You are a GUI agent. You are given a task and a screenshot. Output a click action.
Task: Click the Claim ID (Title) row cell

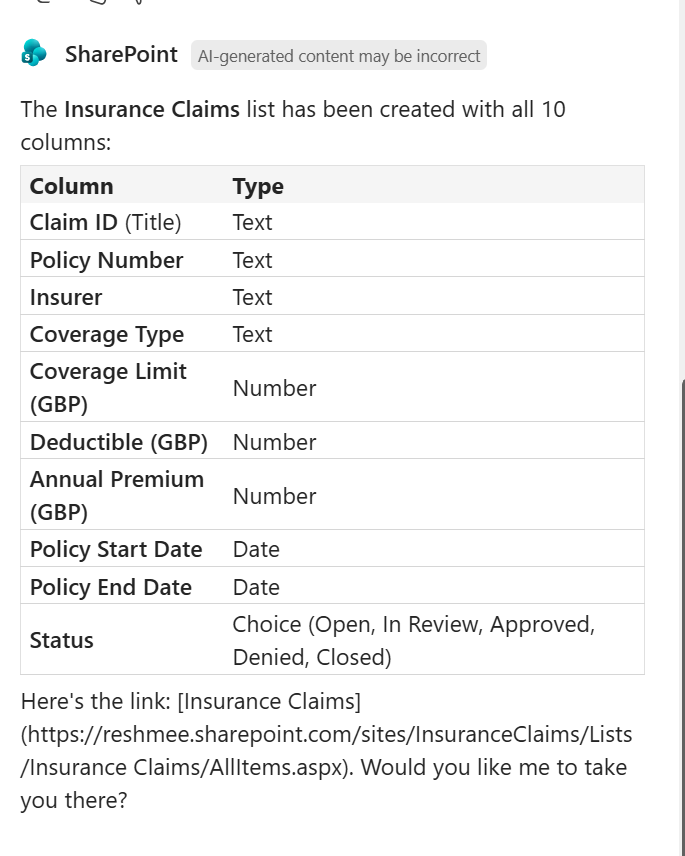106,222
